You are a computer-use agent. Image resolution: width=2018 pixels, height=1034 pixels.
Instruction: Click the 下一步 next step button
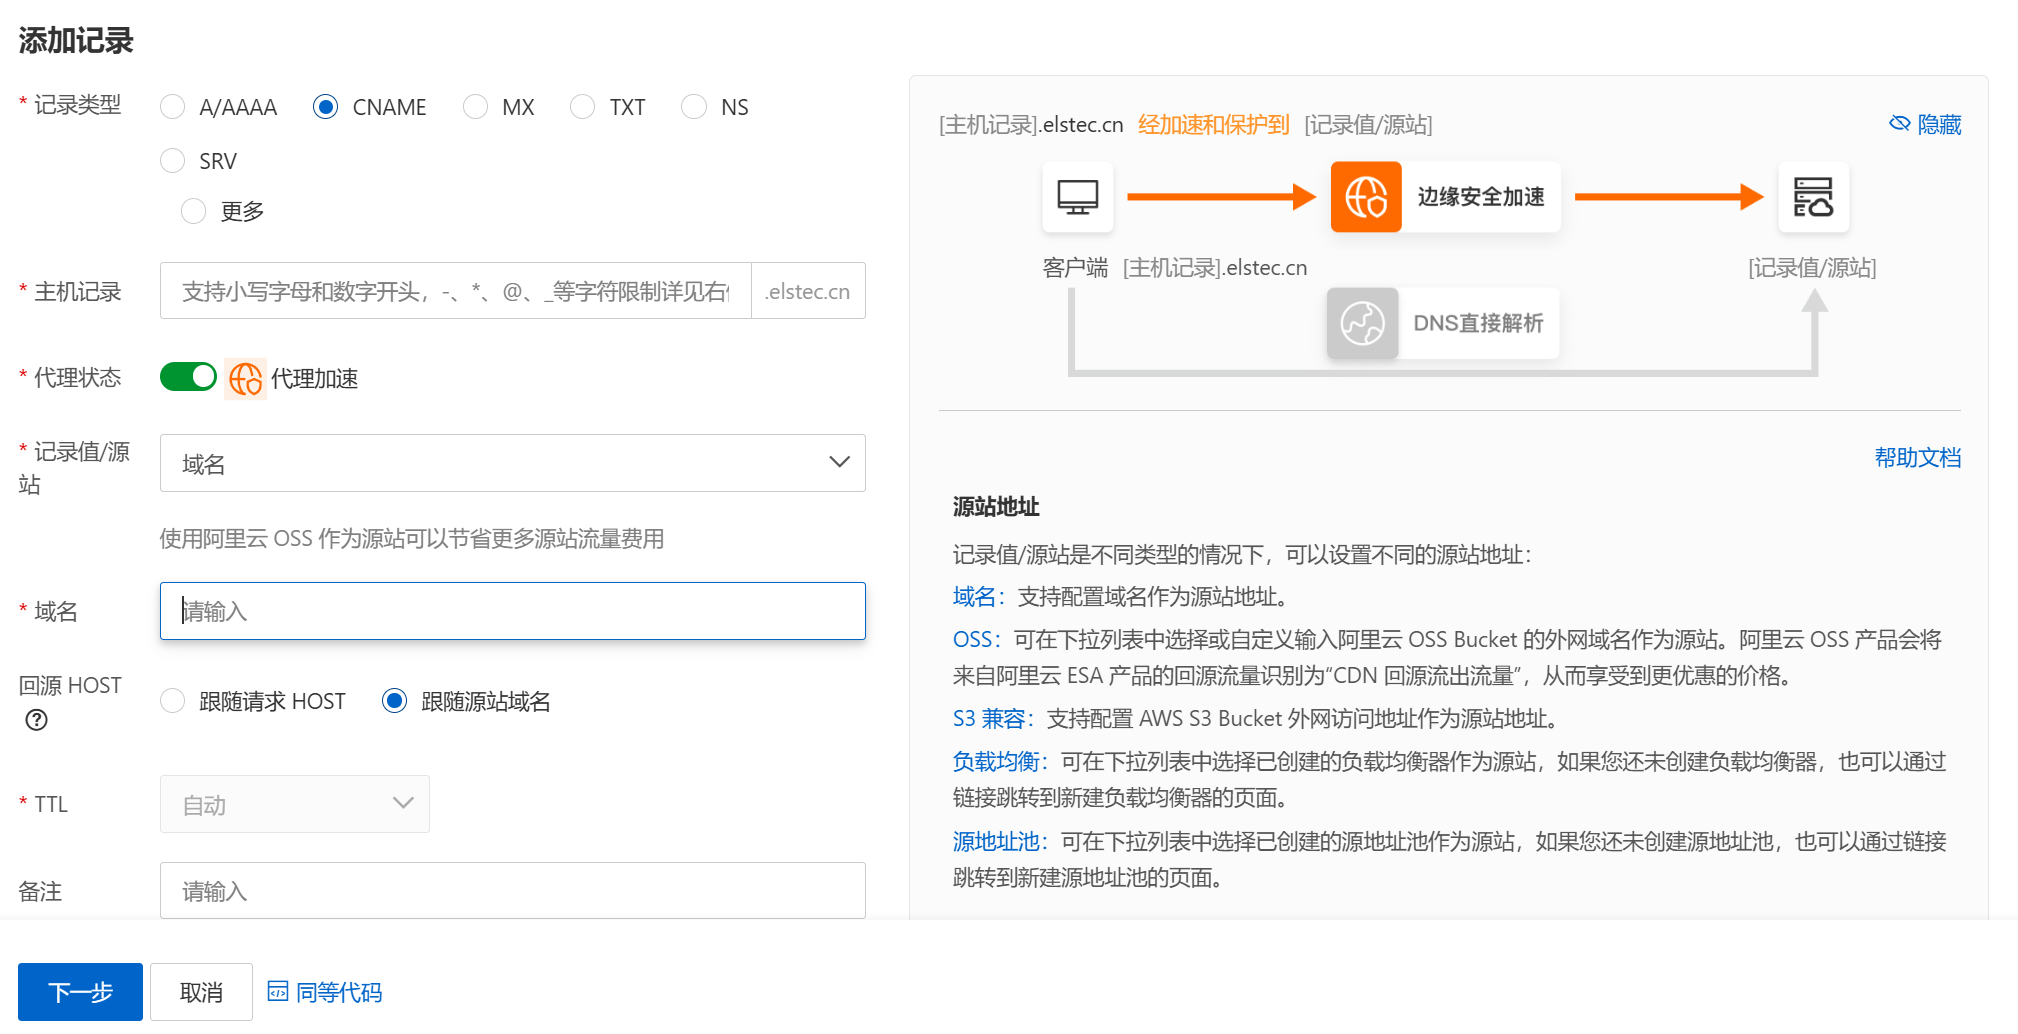coord(80,991)
